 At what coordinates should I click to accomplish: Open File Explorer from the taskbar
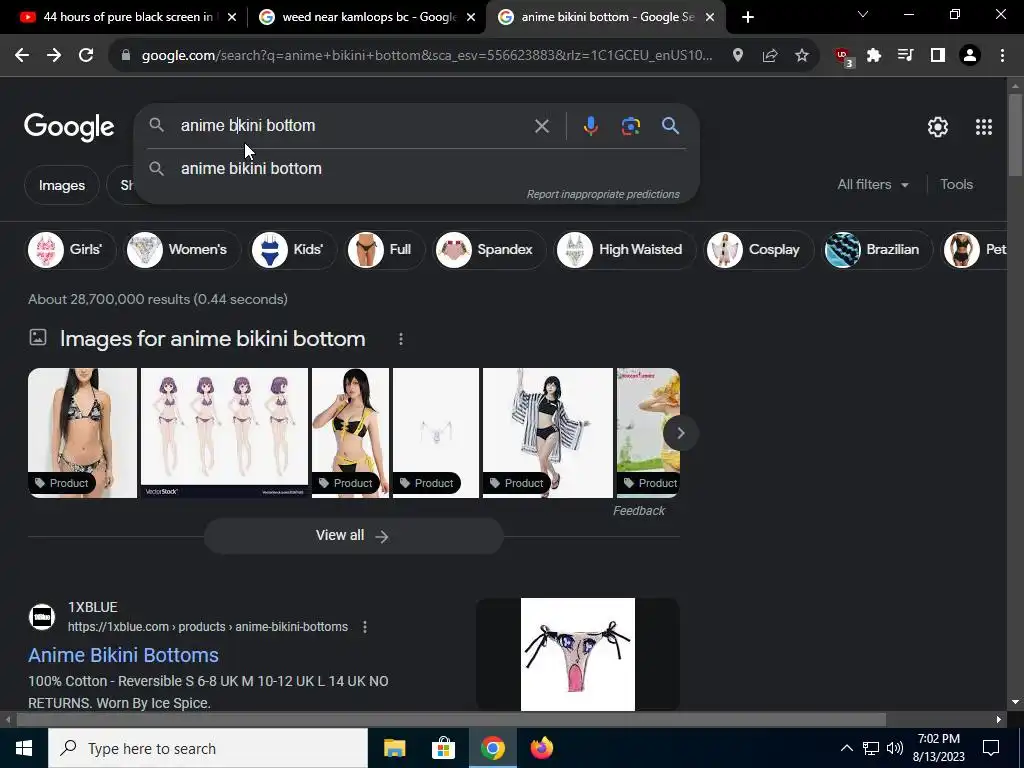(x=394, y=748)
